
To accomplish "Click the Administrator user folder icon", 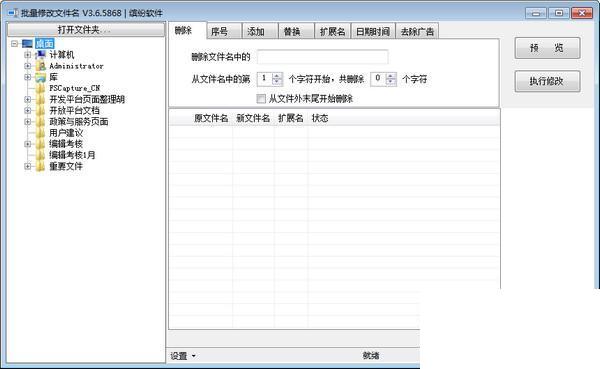I will coord(41,66).
